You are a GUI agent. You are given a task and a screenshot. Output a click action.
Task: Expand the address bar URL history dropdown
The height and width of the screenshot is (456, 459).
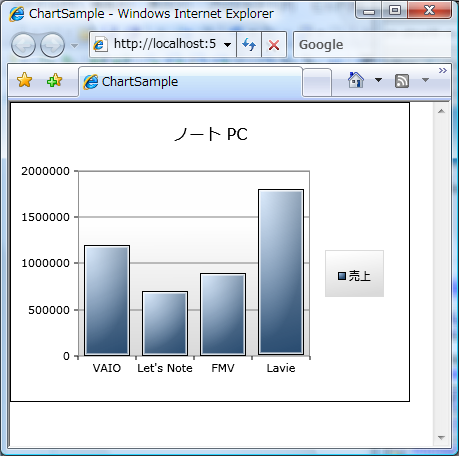[228, 45]
